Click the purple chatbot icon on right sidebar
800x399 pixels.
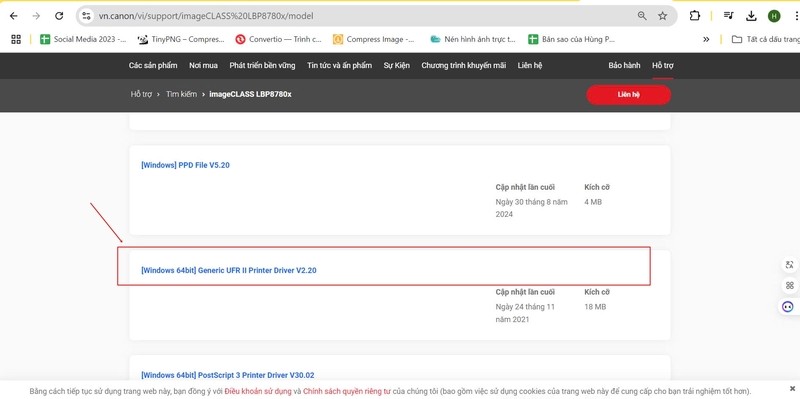pos(788,307)
